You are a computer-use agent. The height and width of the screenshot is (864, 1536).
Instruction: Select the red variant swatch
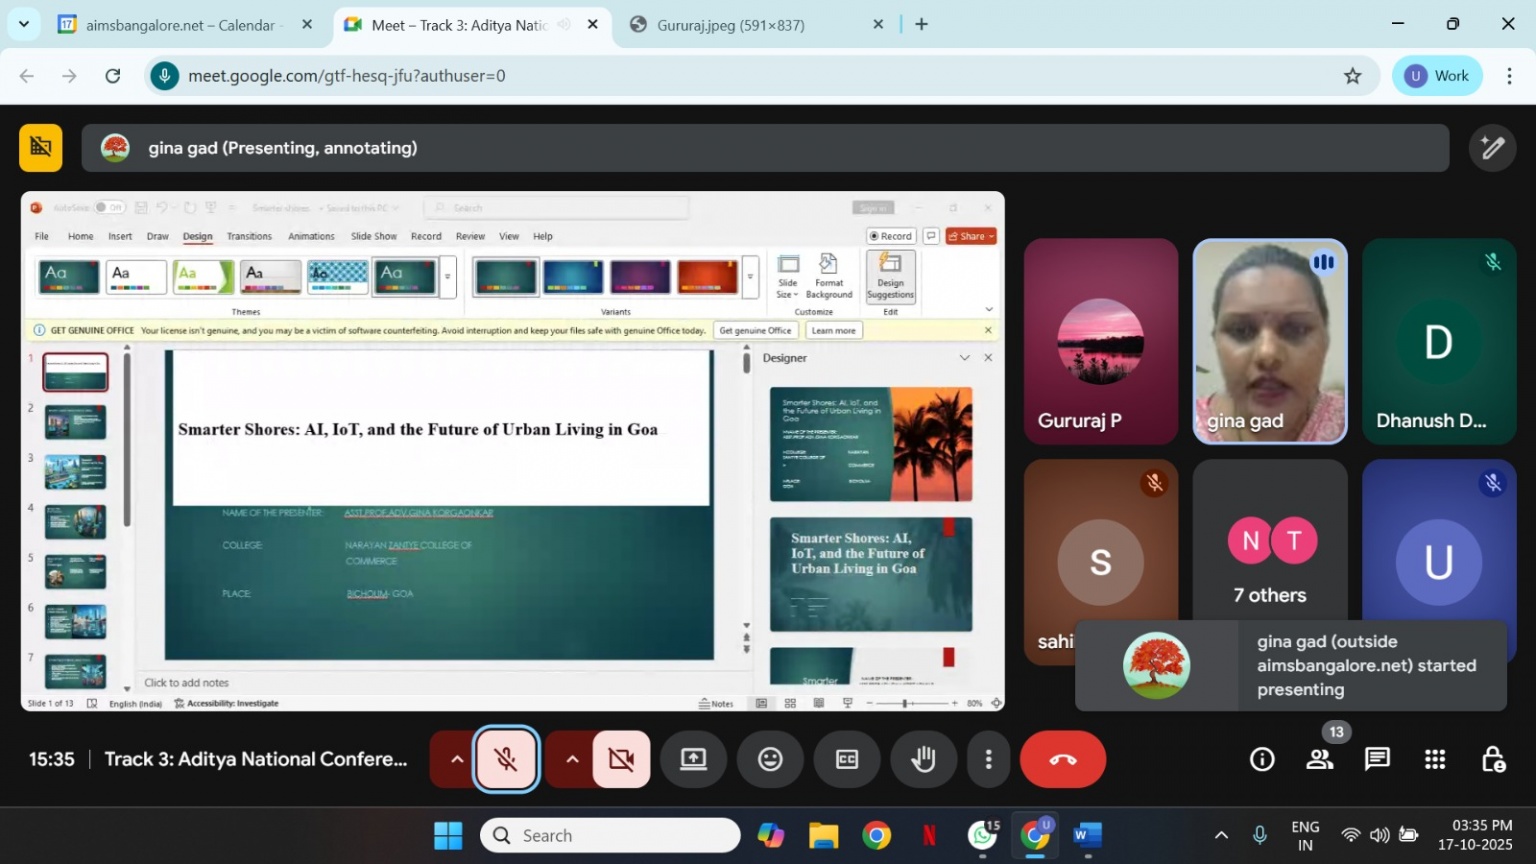pyautogui.click(x=707, y=277)
